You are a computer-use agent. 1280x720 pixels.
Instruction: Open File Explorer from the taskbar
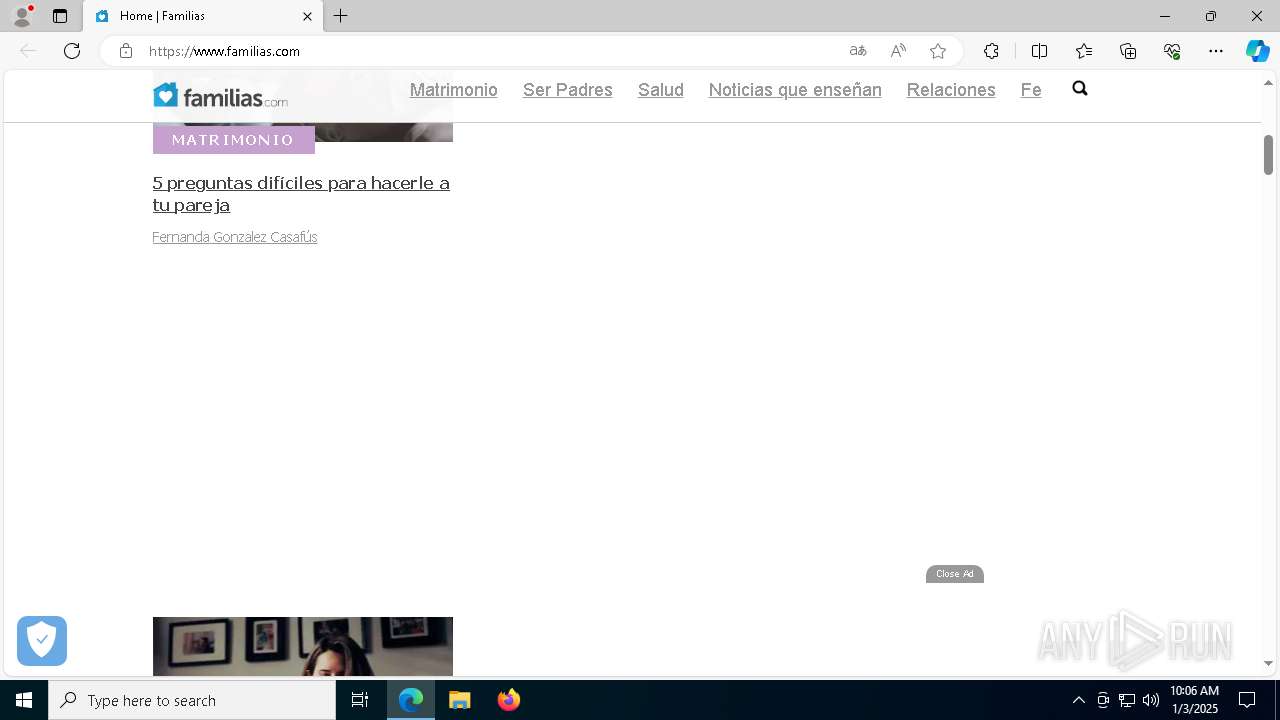click(460, 700)
